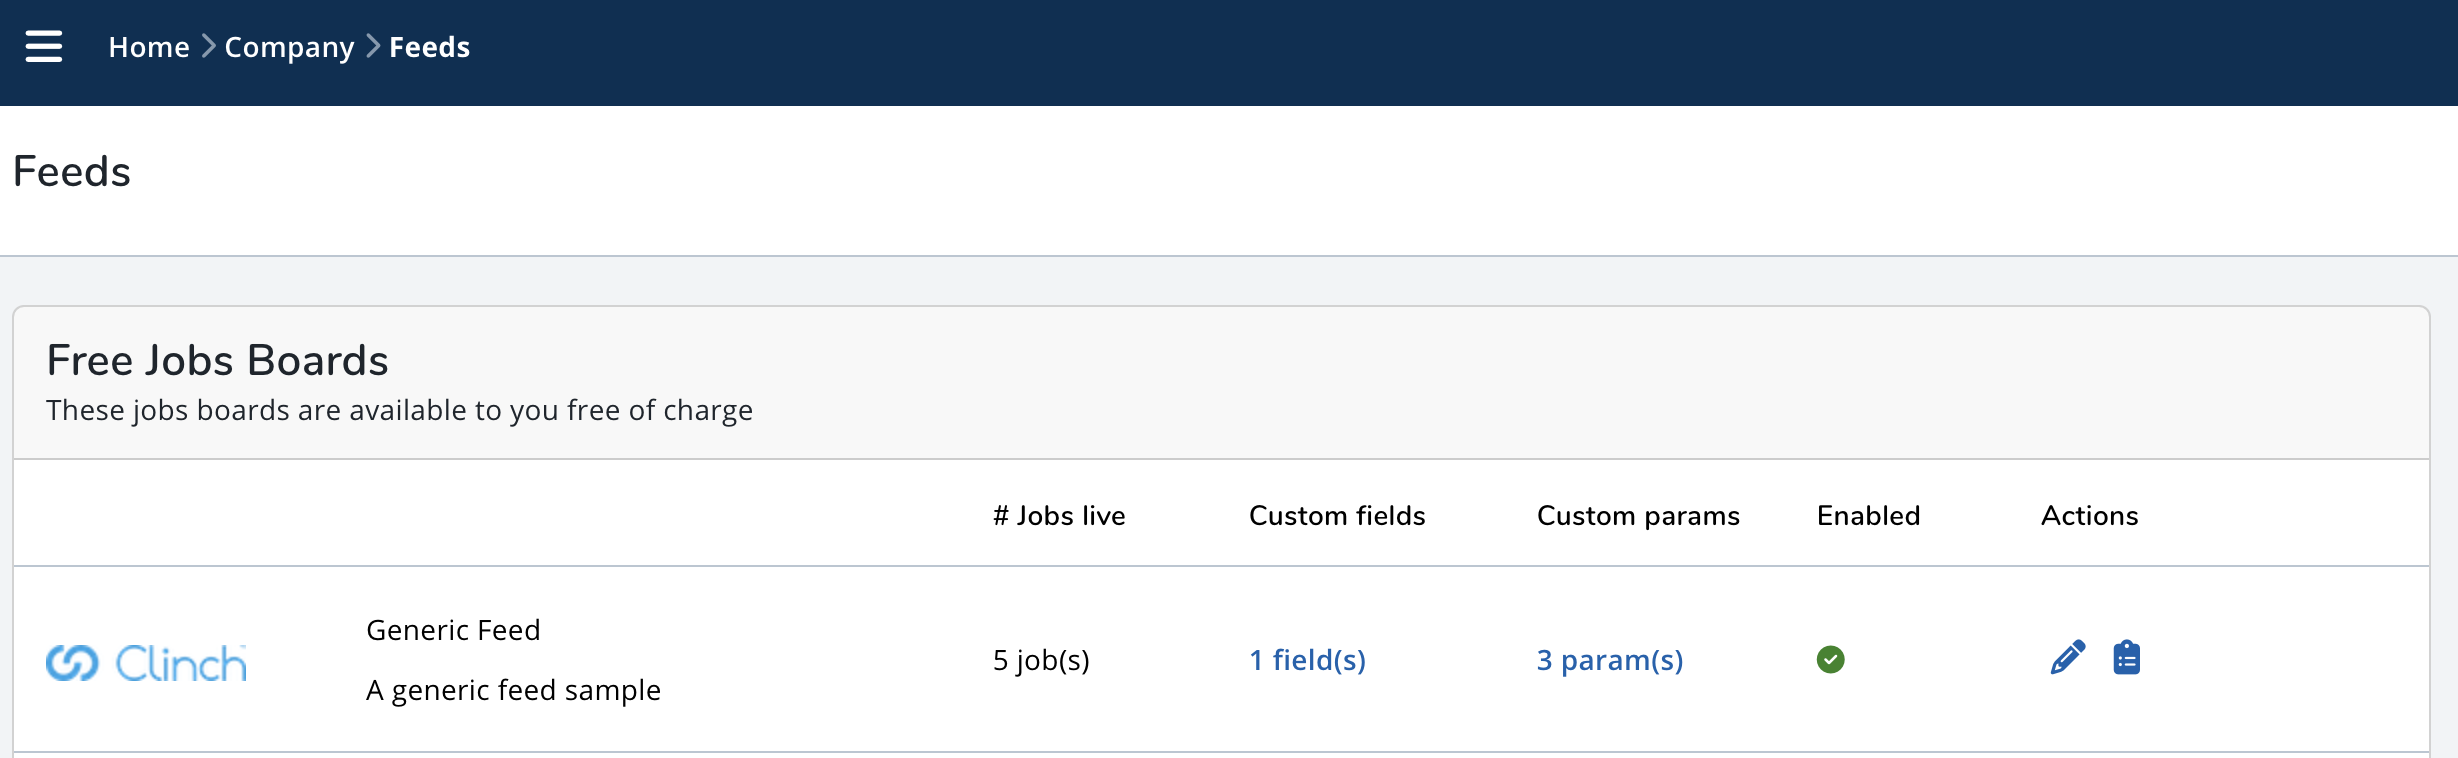Screen dimensions: 2458x758
Task: Click the Generic Feed name
Action: click(x=453, y=630)
